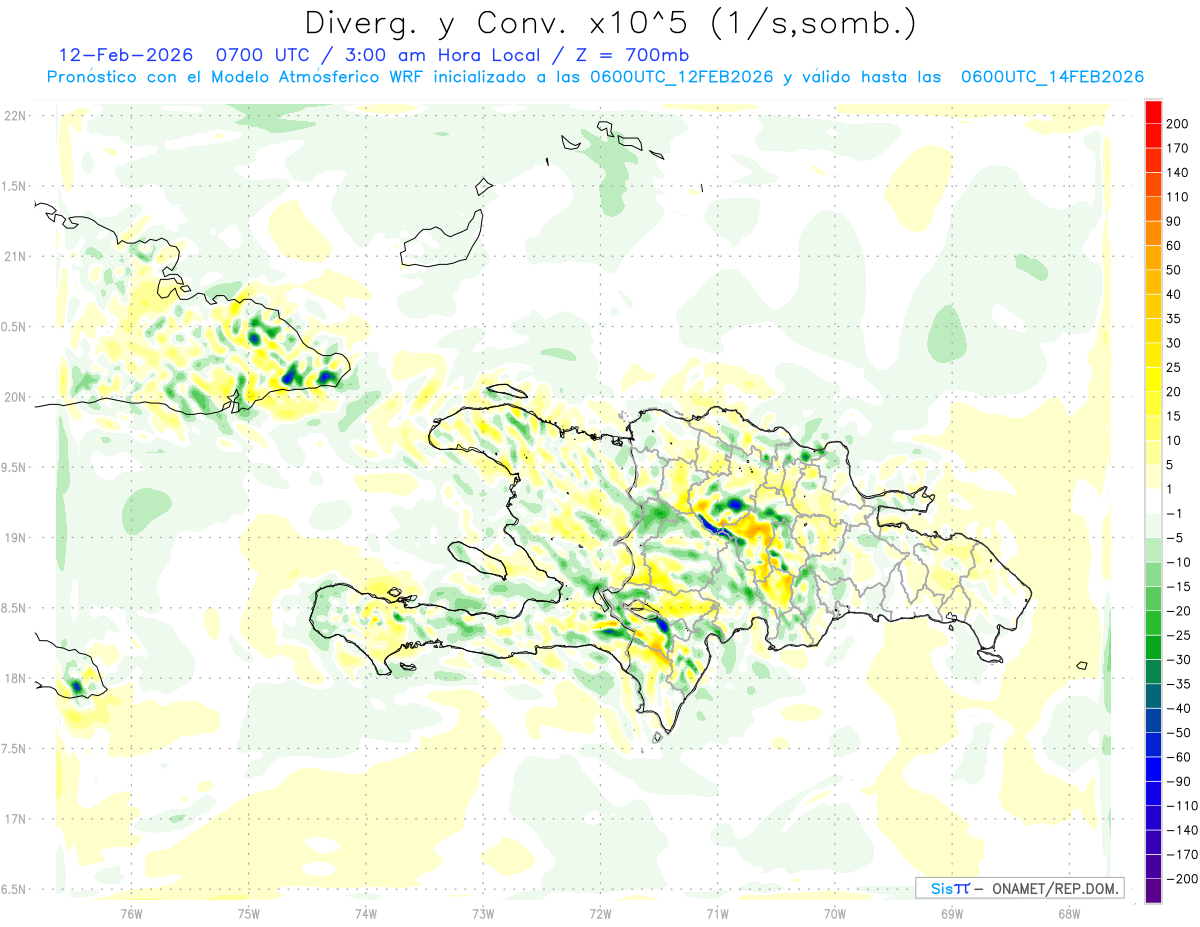
Task: Click the 'ONAMET/REP.DOM.' credit label
Action: [1056, 888]
